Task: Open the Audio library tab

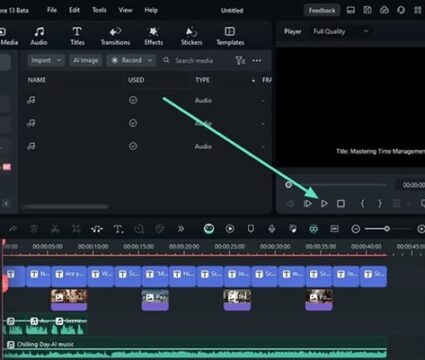Action: tap(39, 36)
